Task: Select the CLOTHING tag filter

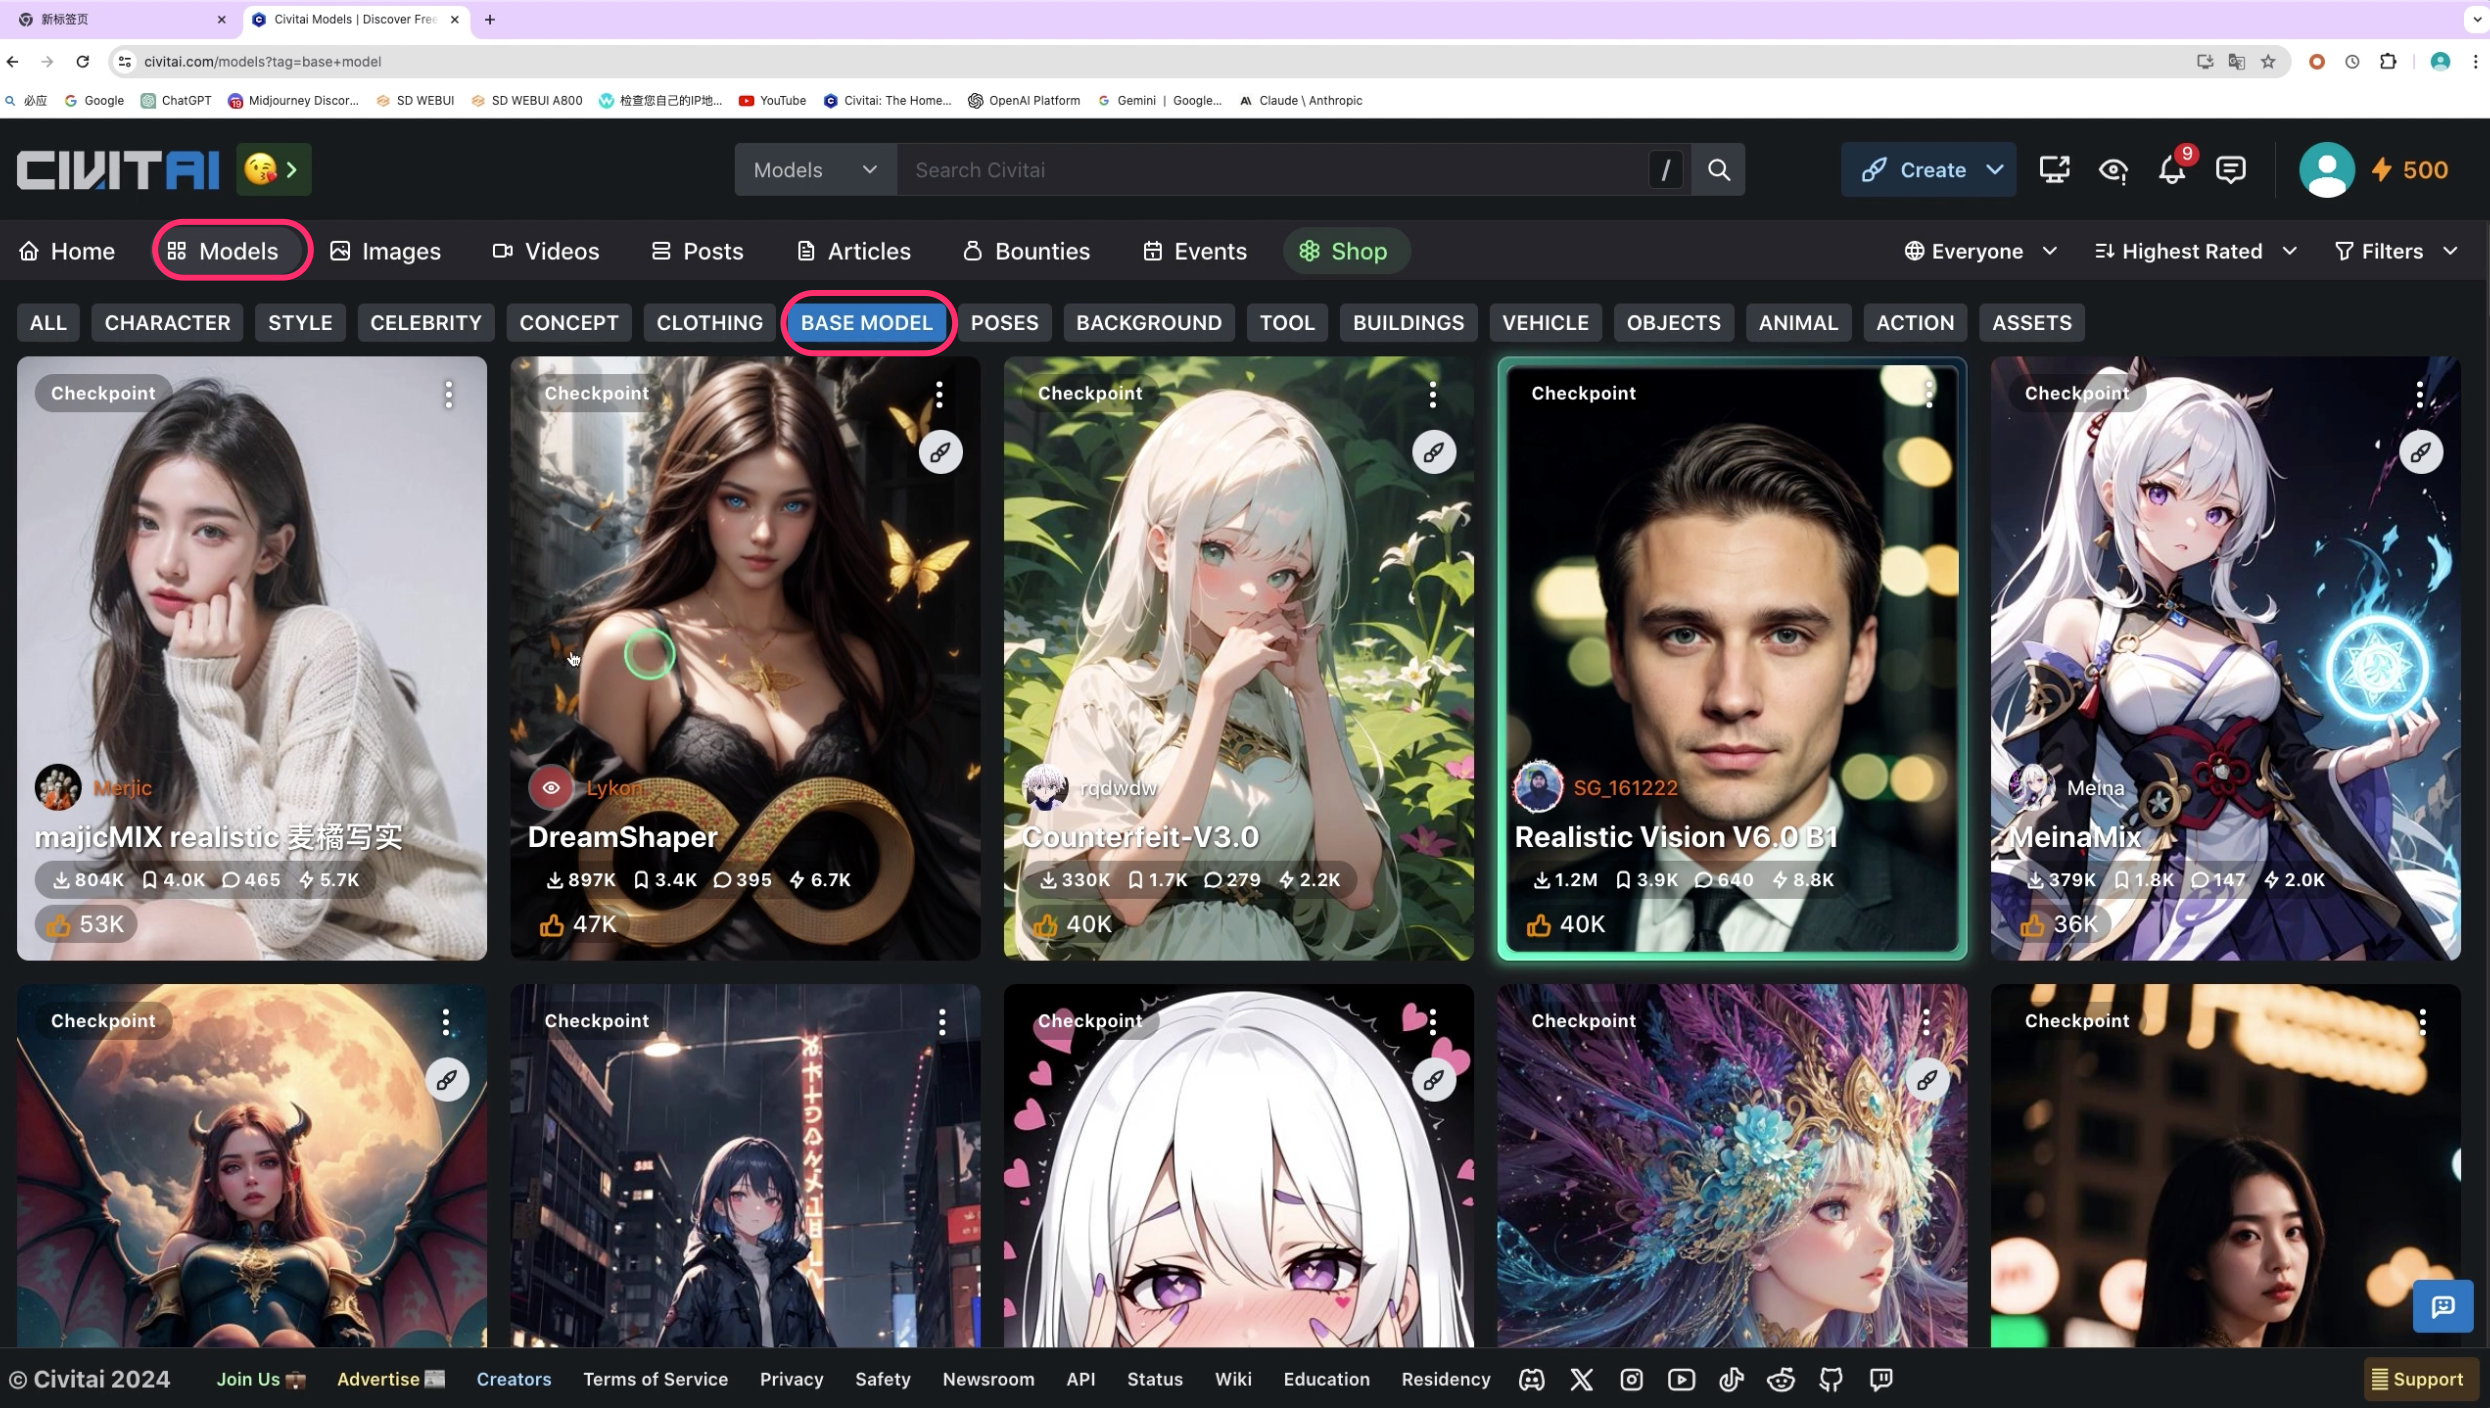Action: click(709, 323)
